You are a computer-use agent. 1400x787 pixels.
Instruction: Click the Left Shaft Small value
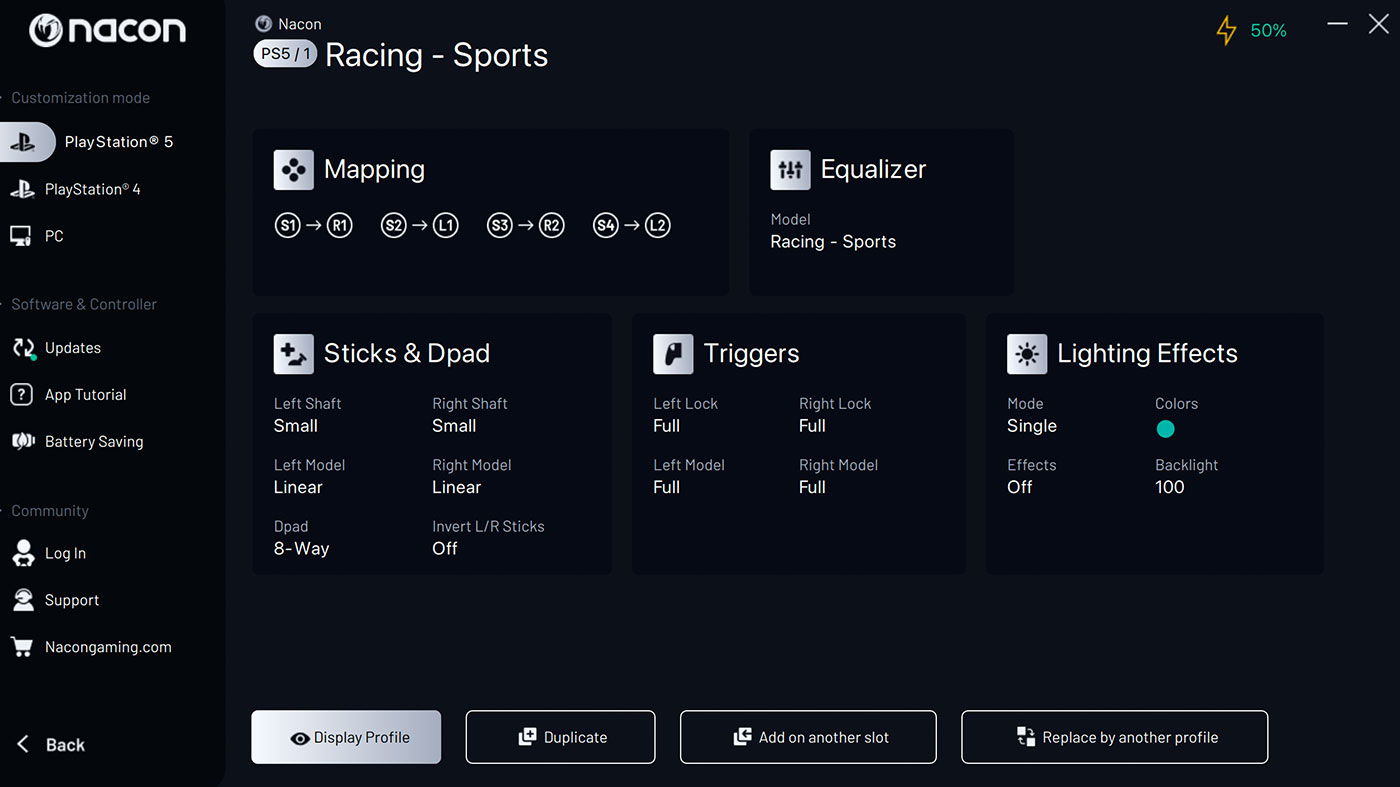(296, 426)
